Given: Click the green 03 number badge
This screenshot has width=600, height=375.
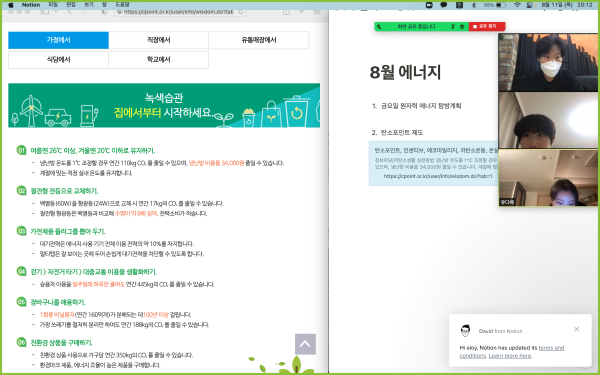Looking at the screenshot, I should coord(21,231).
